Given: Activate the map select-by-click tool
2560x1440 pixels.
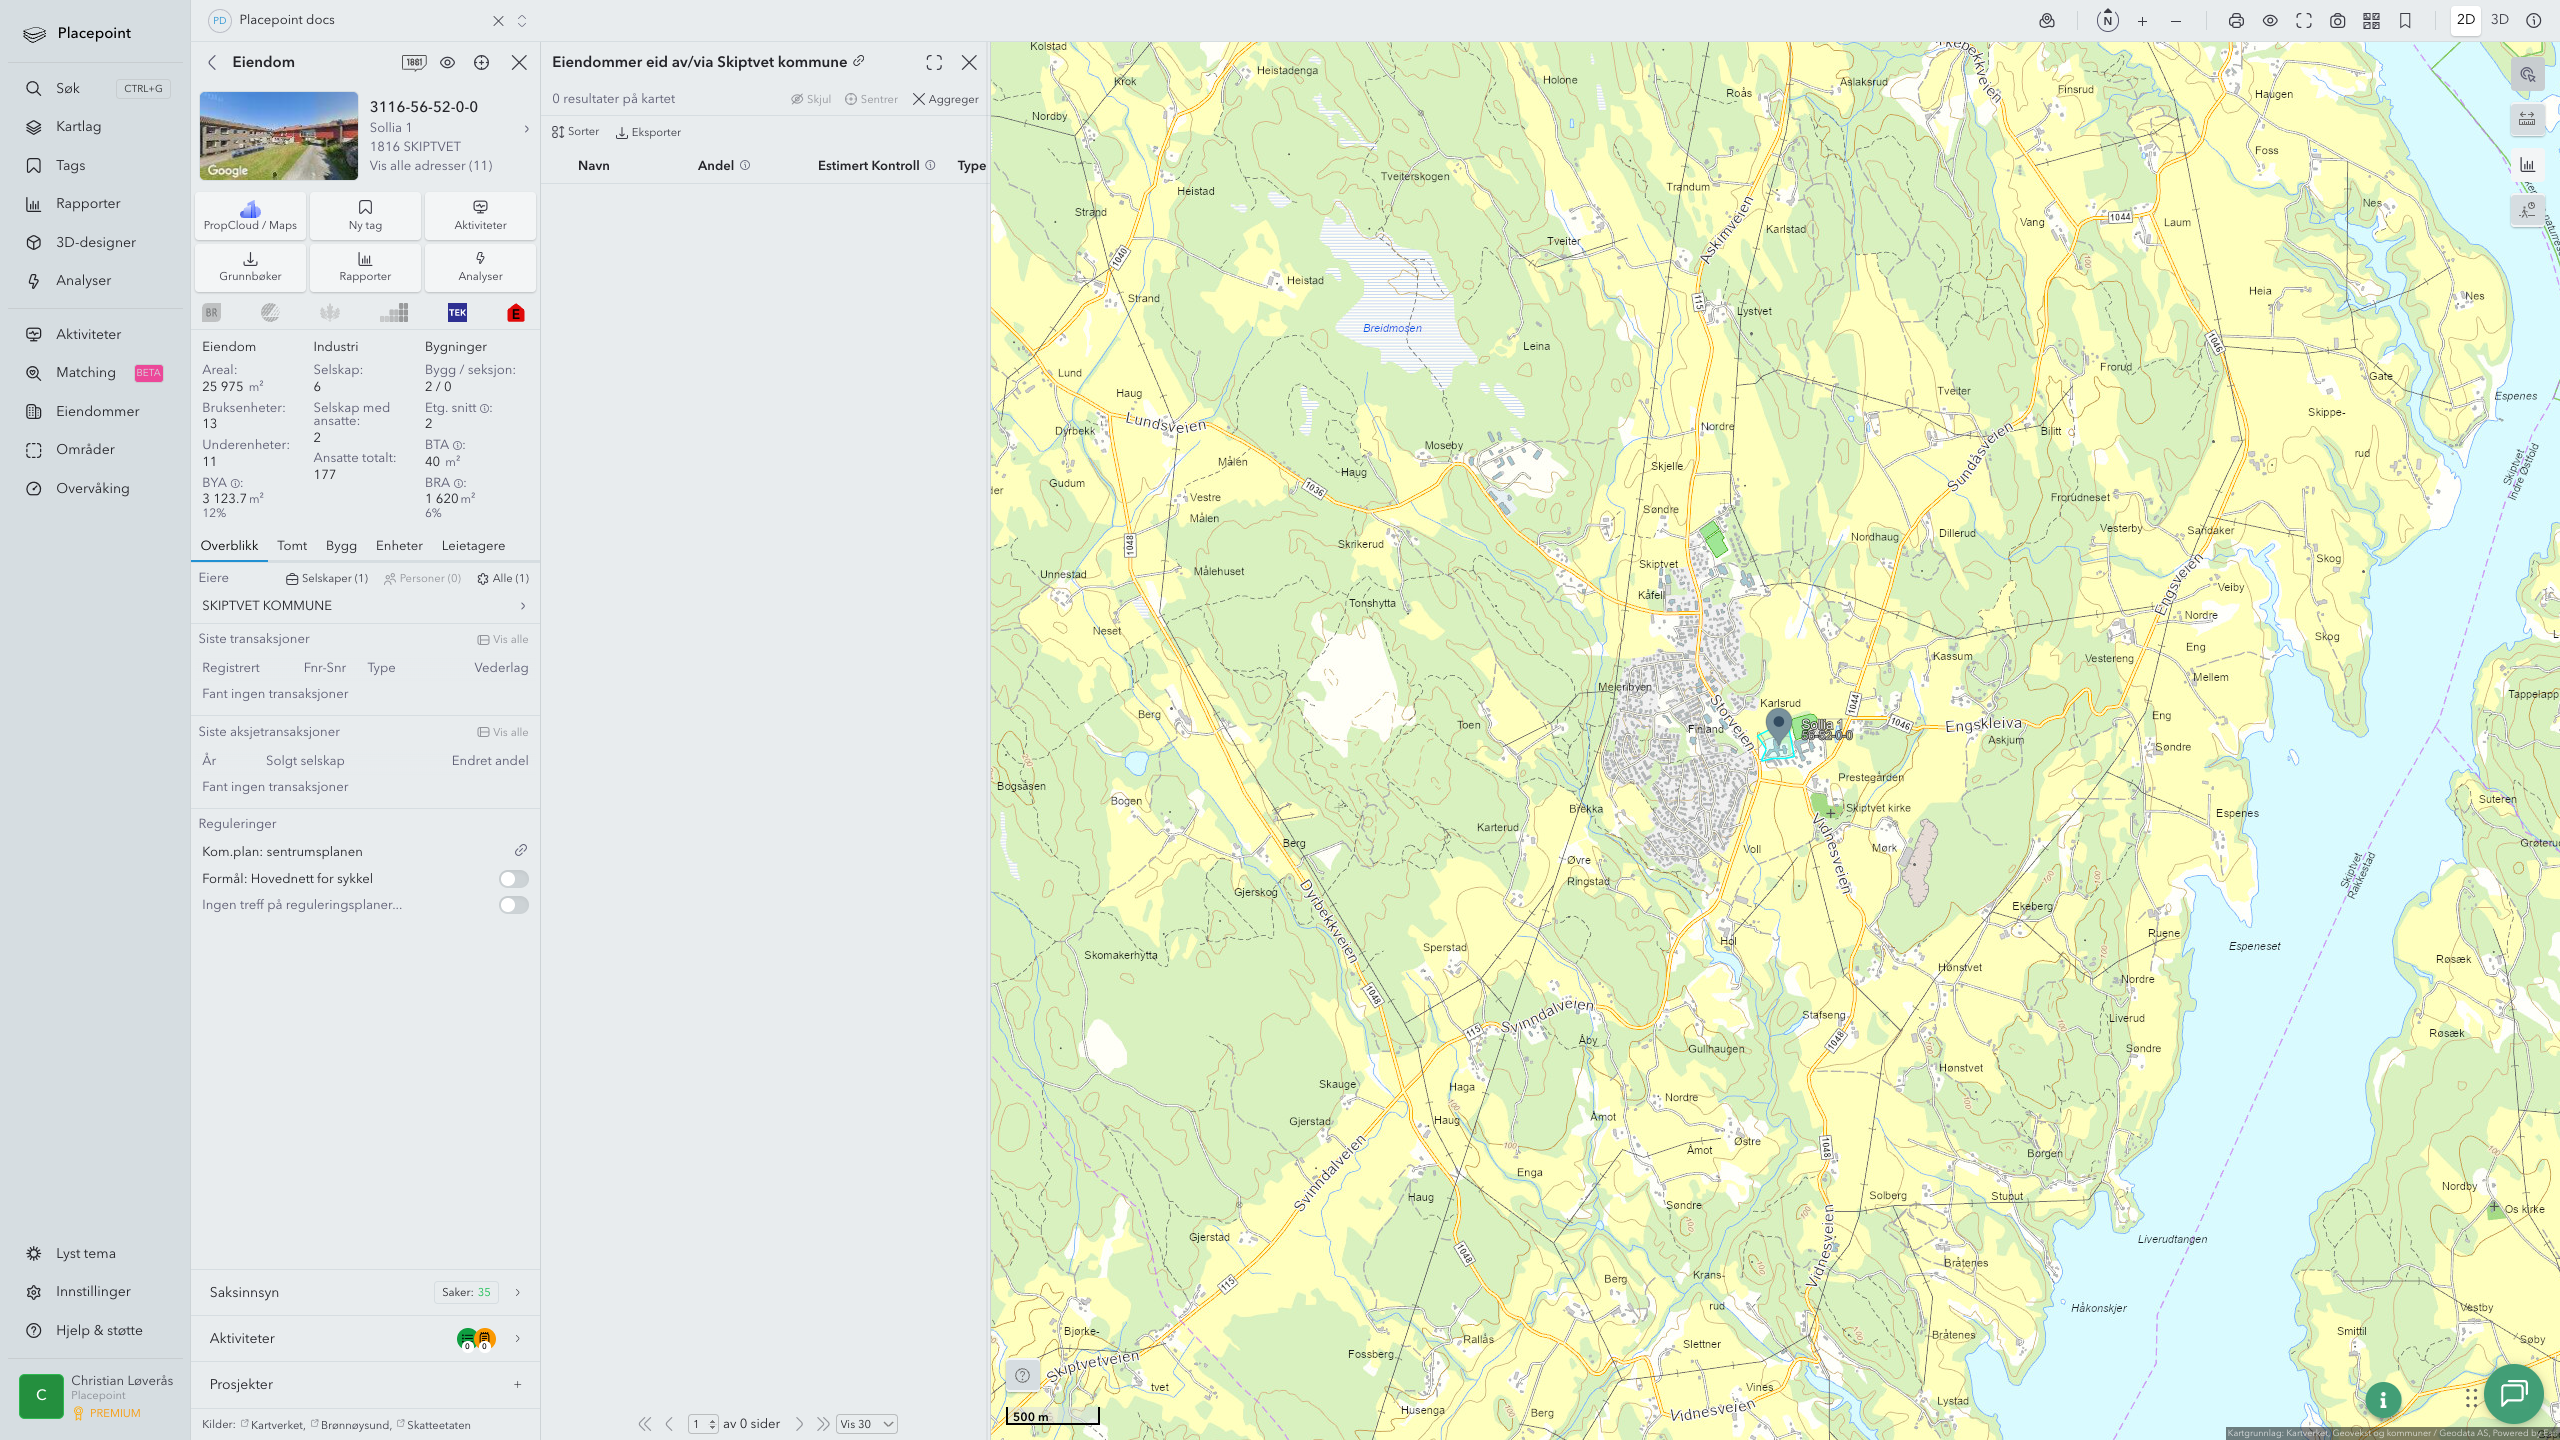Looking at the screenshot, I should pyautogui.click(x=2528, y=75).
